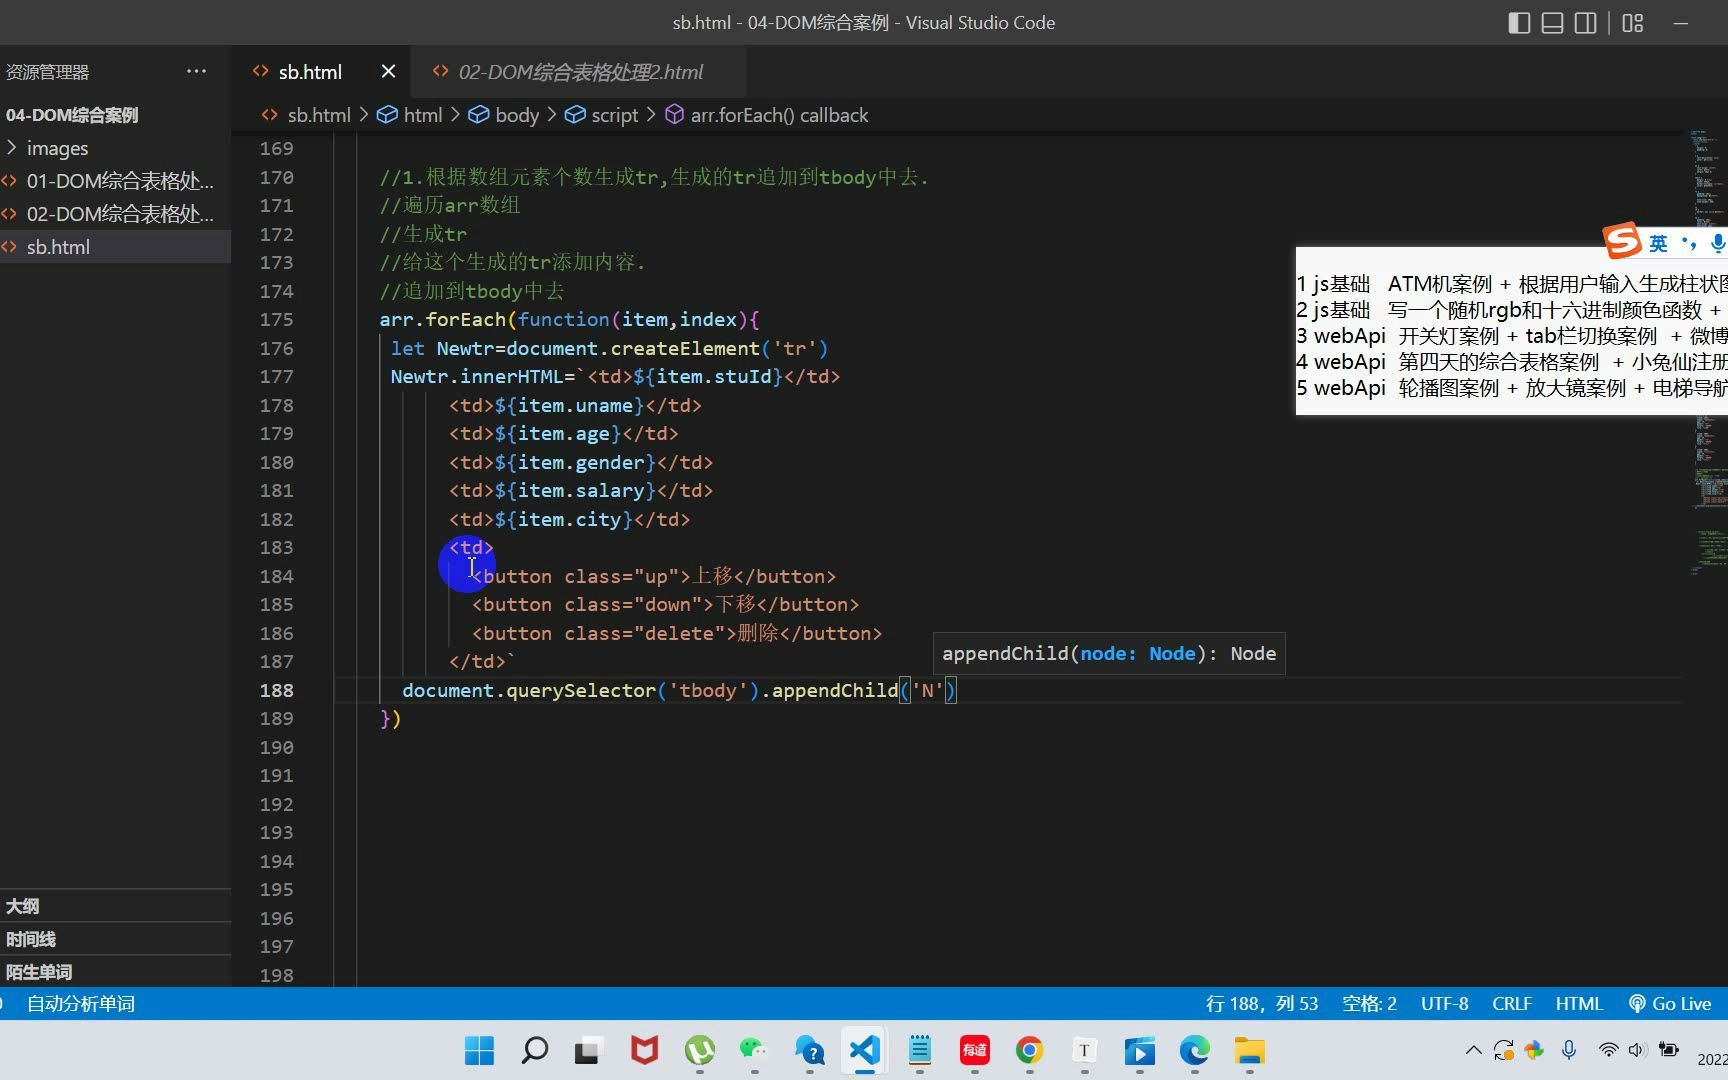
Task: Open Wi-Fi network settings
Action: 1608,1050
